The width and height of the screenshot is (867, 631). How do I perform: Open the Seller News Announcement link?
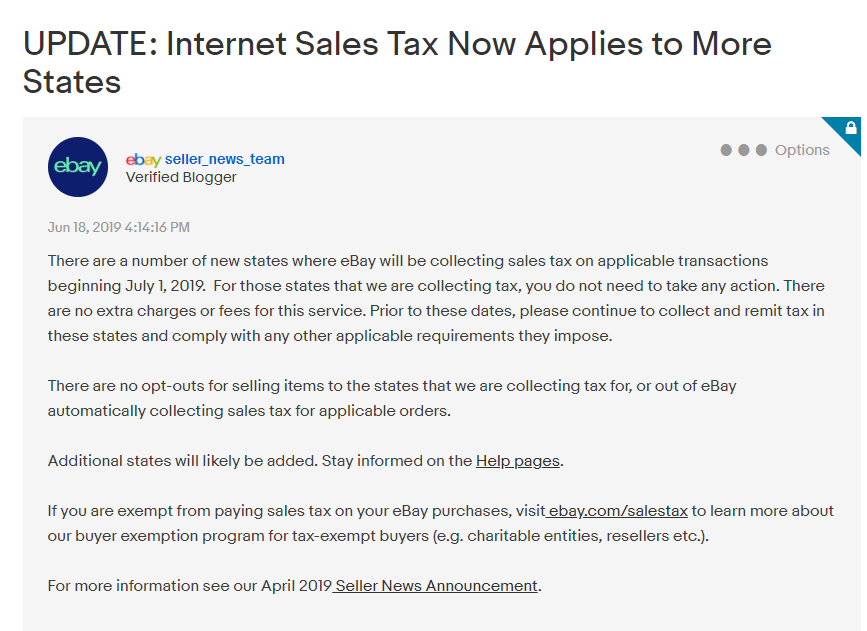click(435, 586)
